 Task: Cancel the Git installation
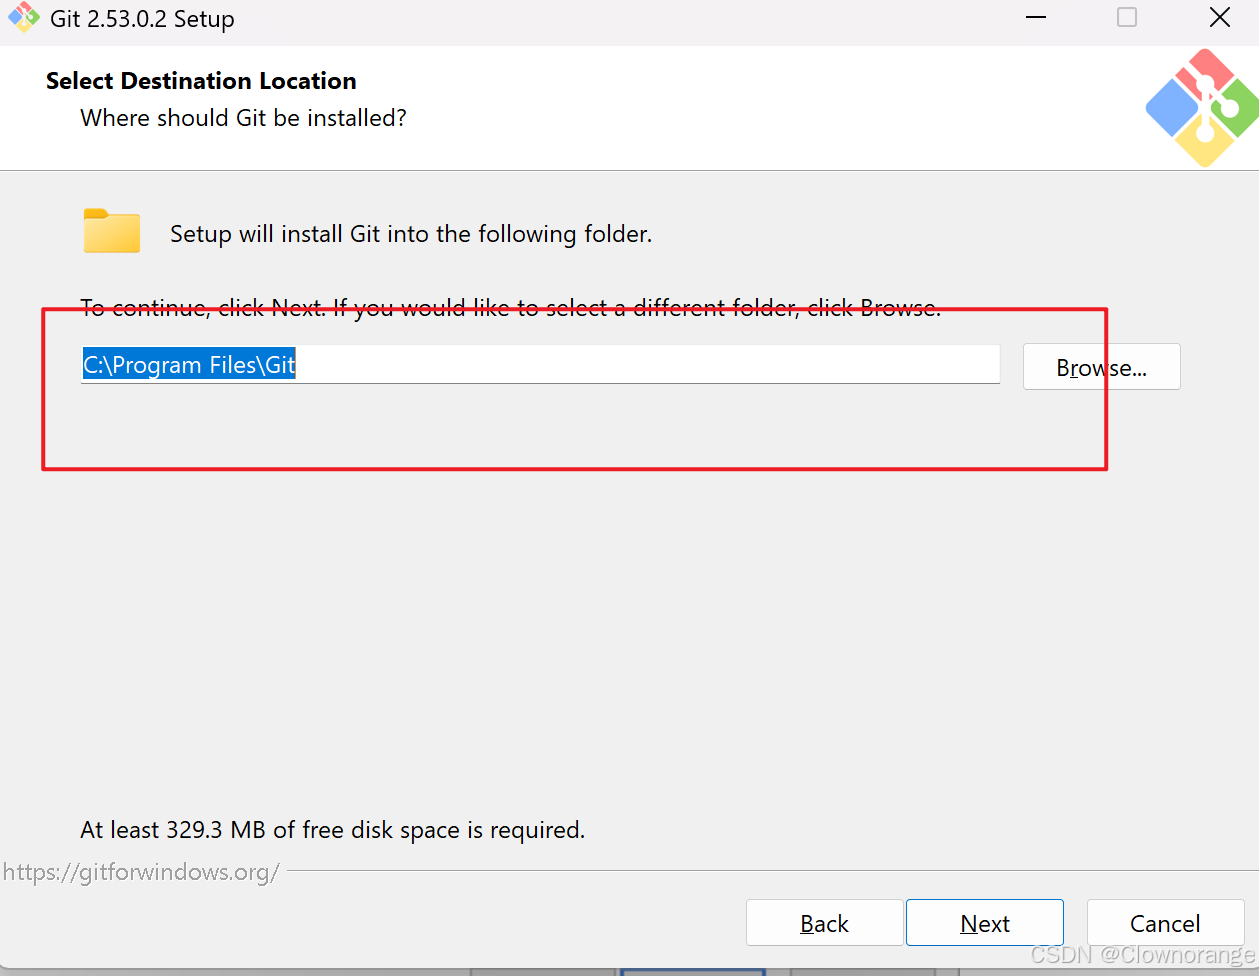pos(1165,923)
